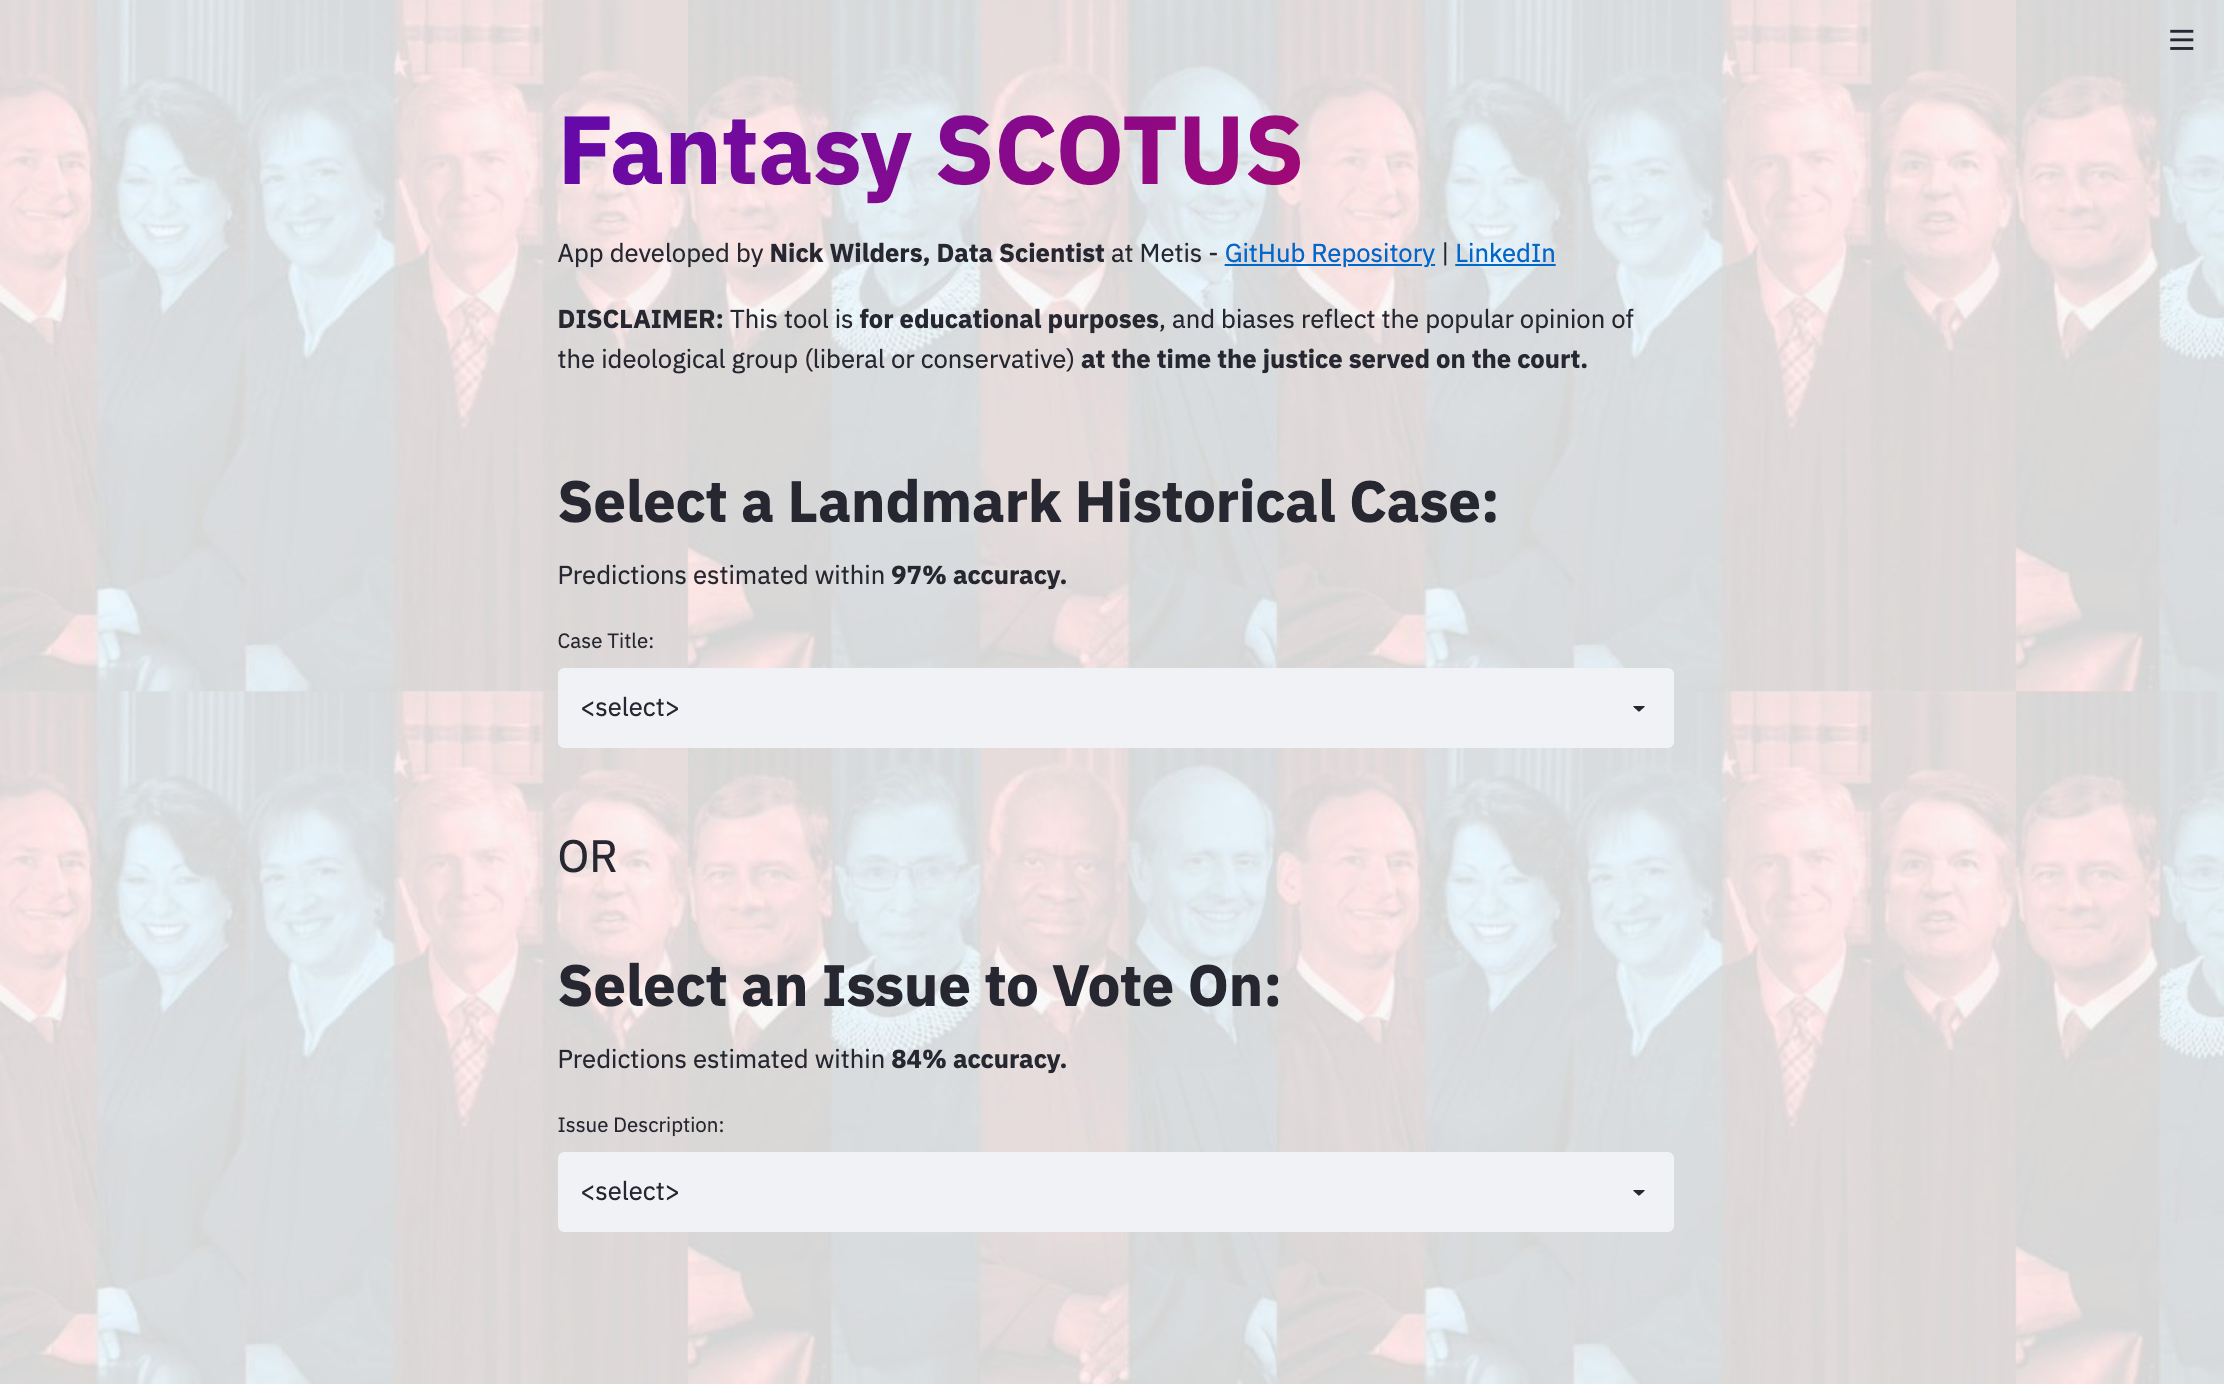Viewport: 2224px width, 1384px height.
Task: Click the Issue Description dropdown arrow
Action: (1638, 1193)
